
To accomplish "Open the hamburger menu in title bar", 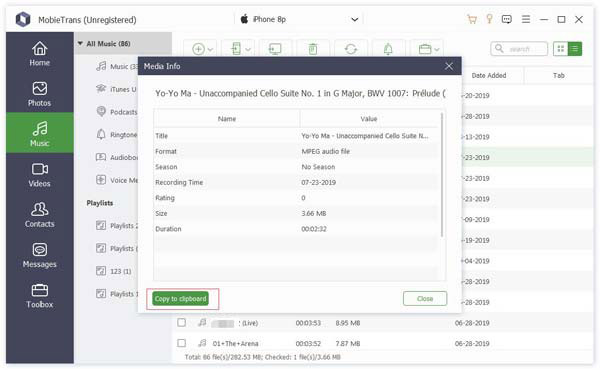I will tap(526, 19).
